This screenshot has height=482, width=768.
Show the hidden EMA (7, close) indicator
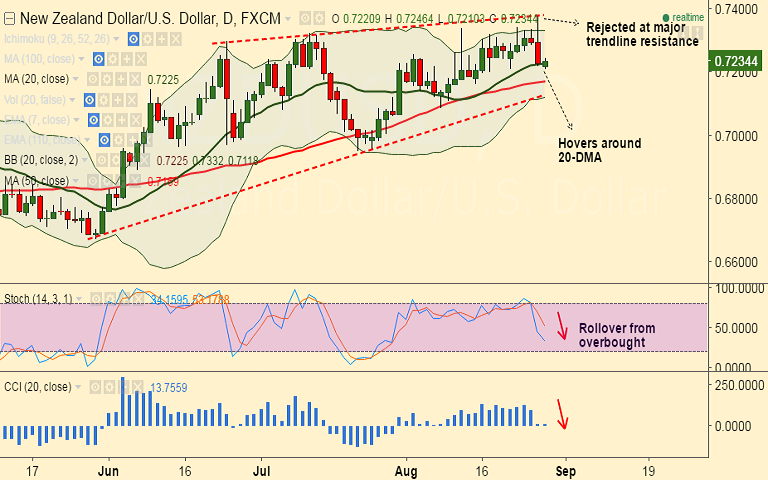[94, 120]
